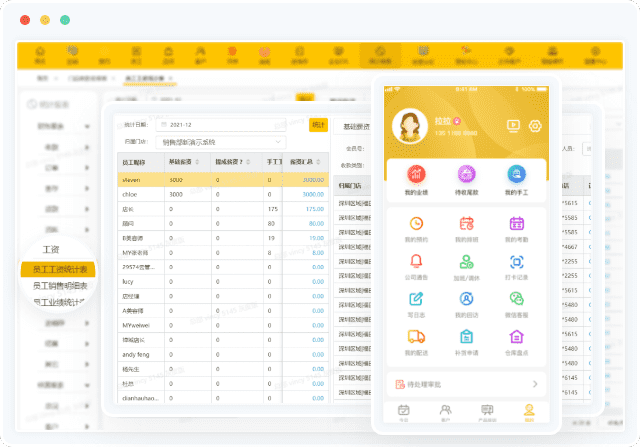Open the 归属门店 store dropdown
This screenshot has height=447, width=640.
(x=221, y=142)
